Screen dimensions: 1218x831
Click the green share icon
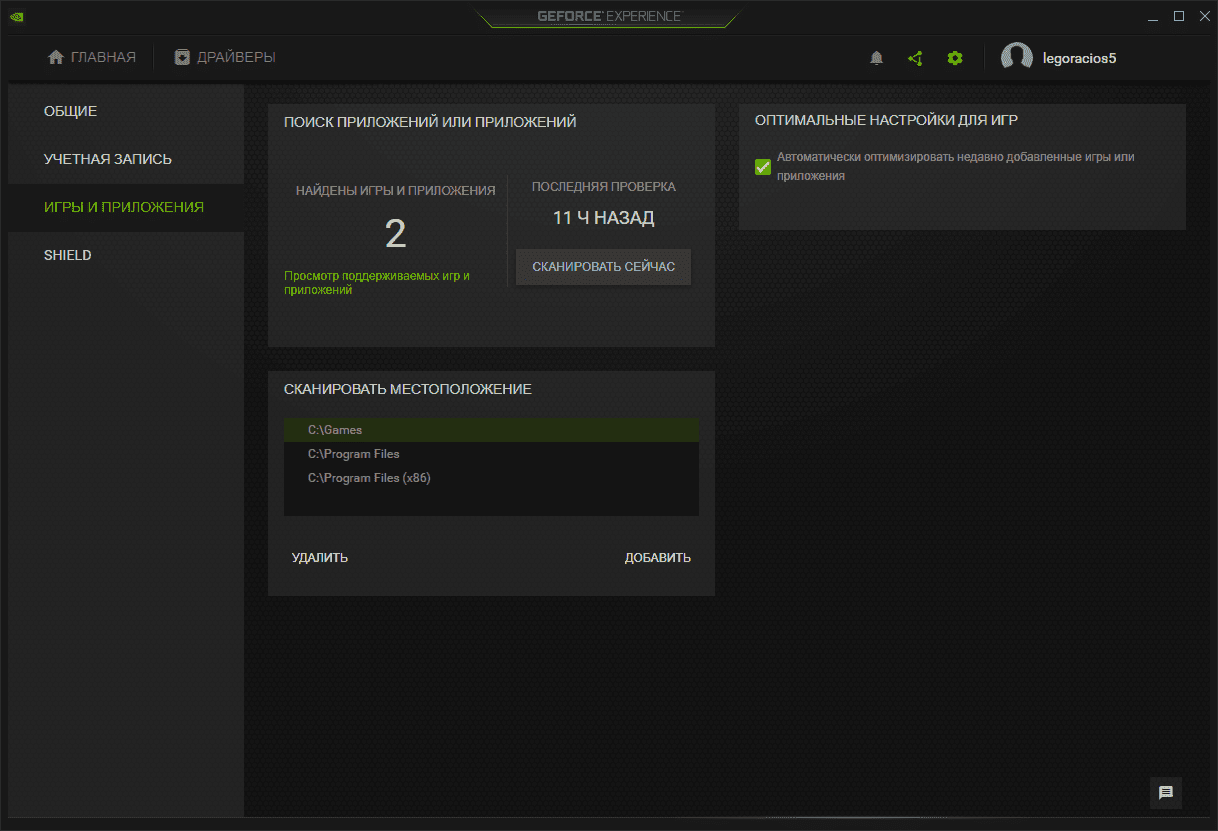pos(915,58)
